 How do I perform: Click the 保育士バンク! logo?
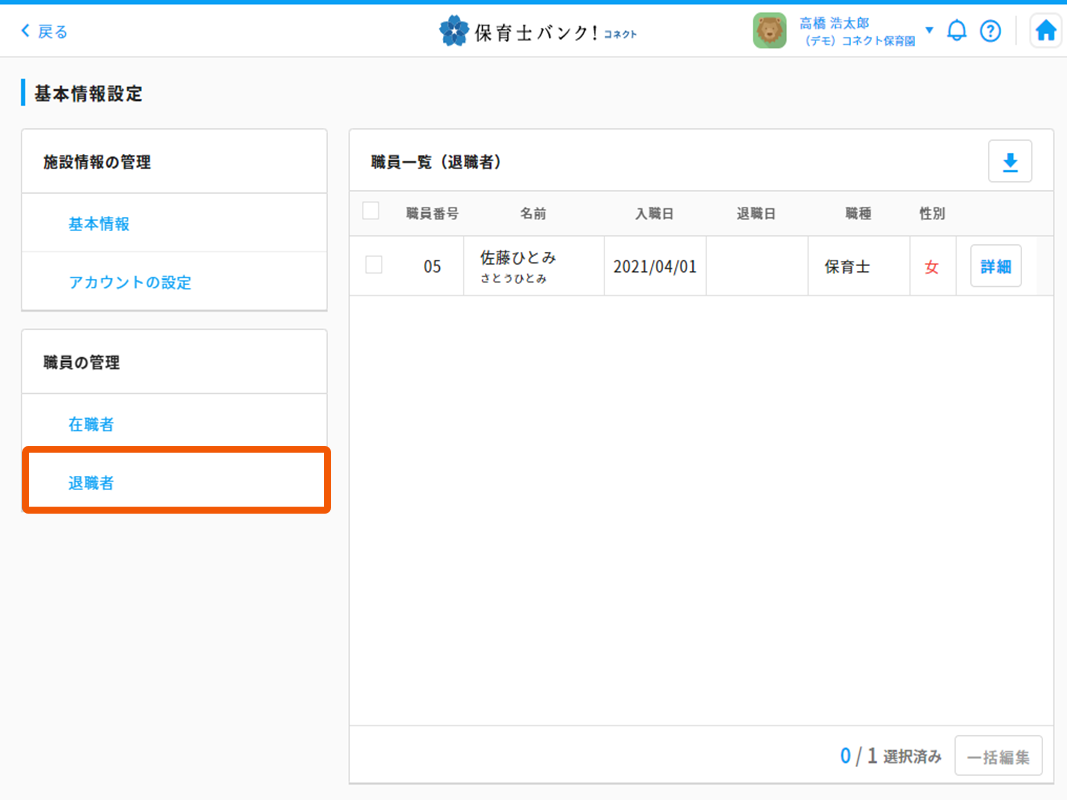click(538, 31)
